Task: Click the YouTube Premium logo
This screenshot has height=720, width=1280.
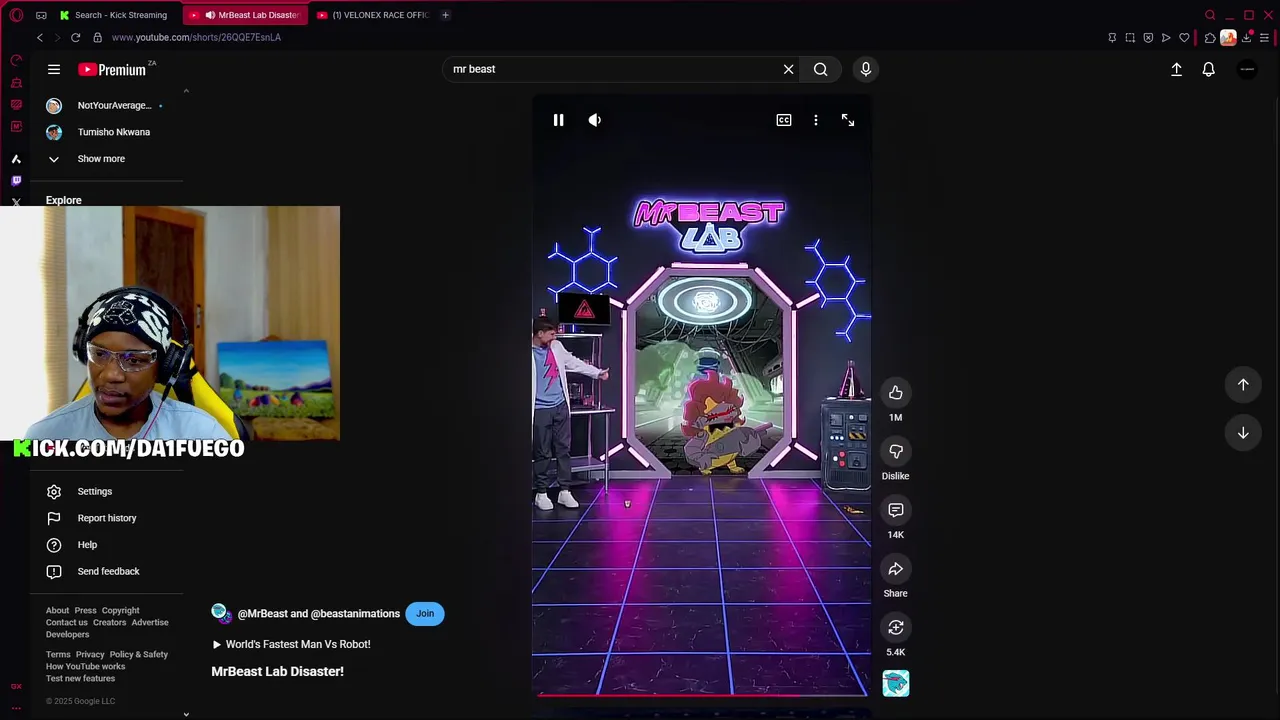Action: (112, 69)
